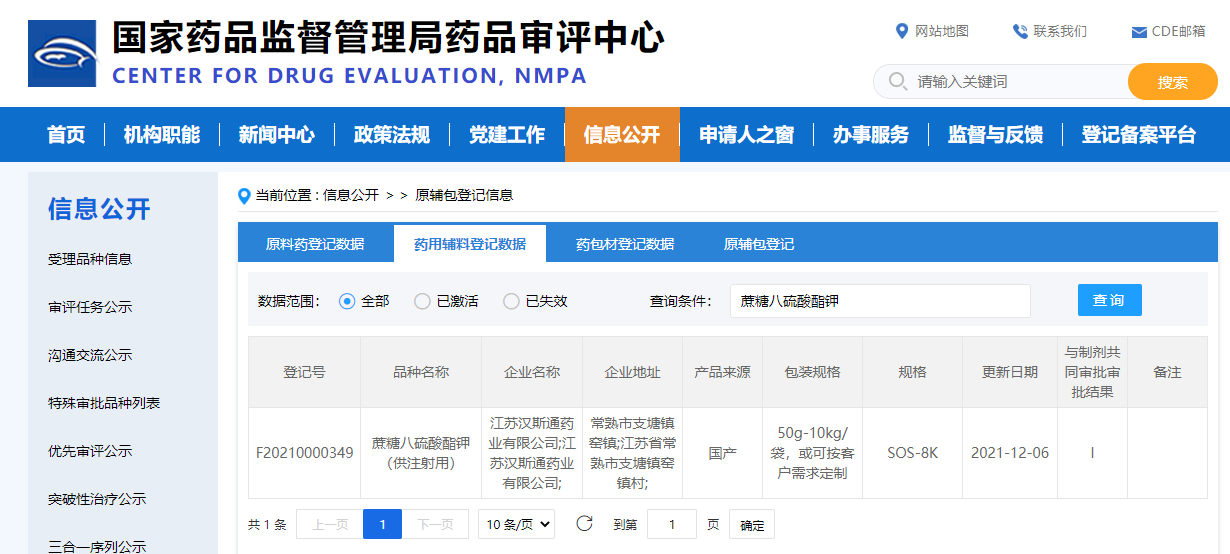Open 首页 in the main navigation

(x=66, y=135)
